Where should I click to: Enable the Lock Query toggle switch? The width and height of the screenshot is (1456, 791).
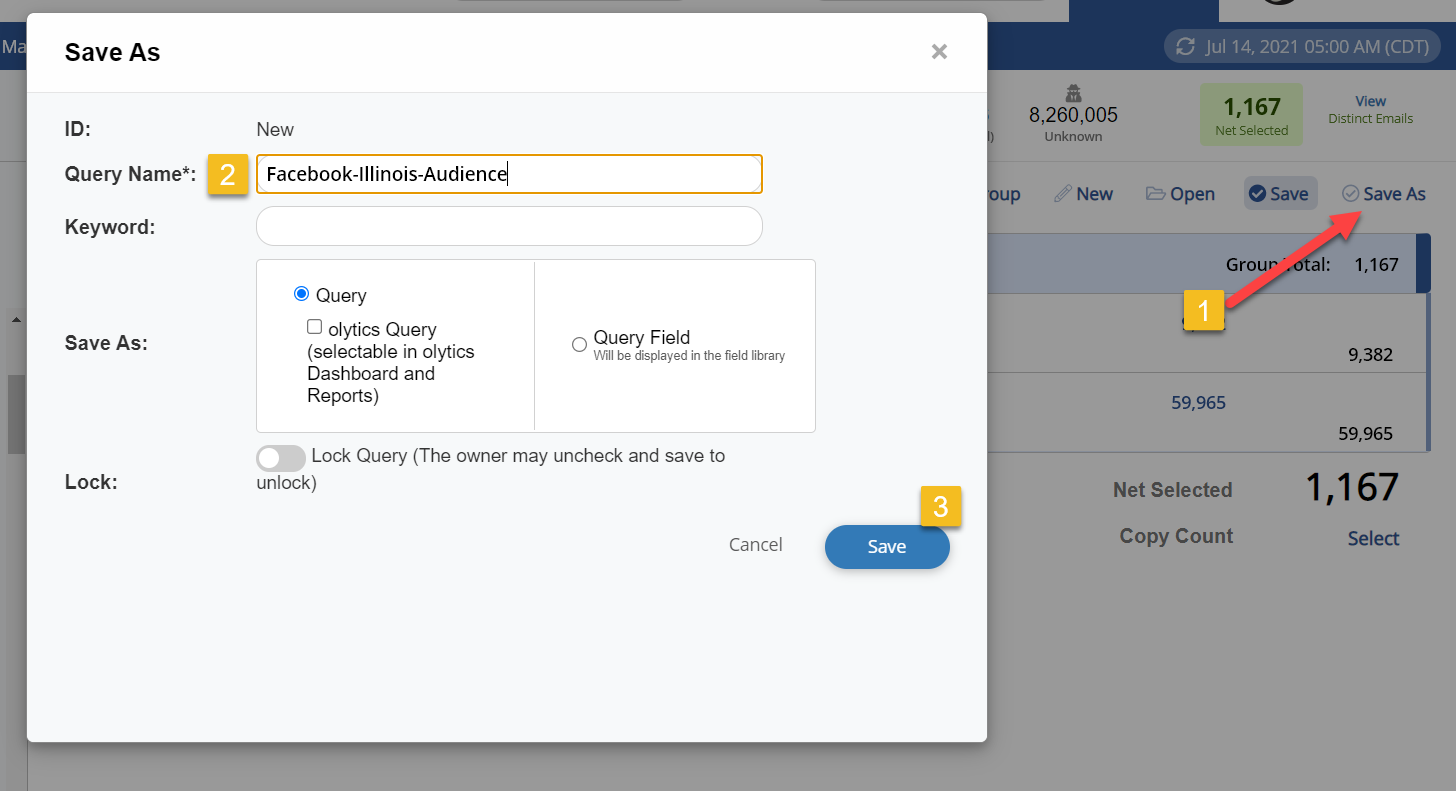tap(281, 458)
